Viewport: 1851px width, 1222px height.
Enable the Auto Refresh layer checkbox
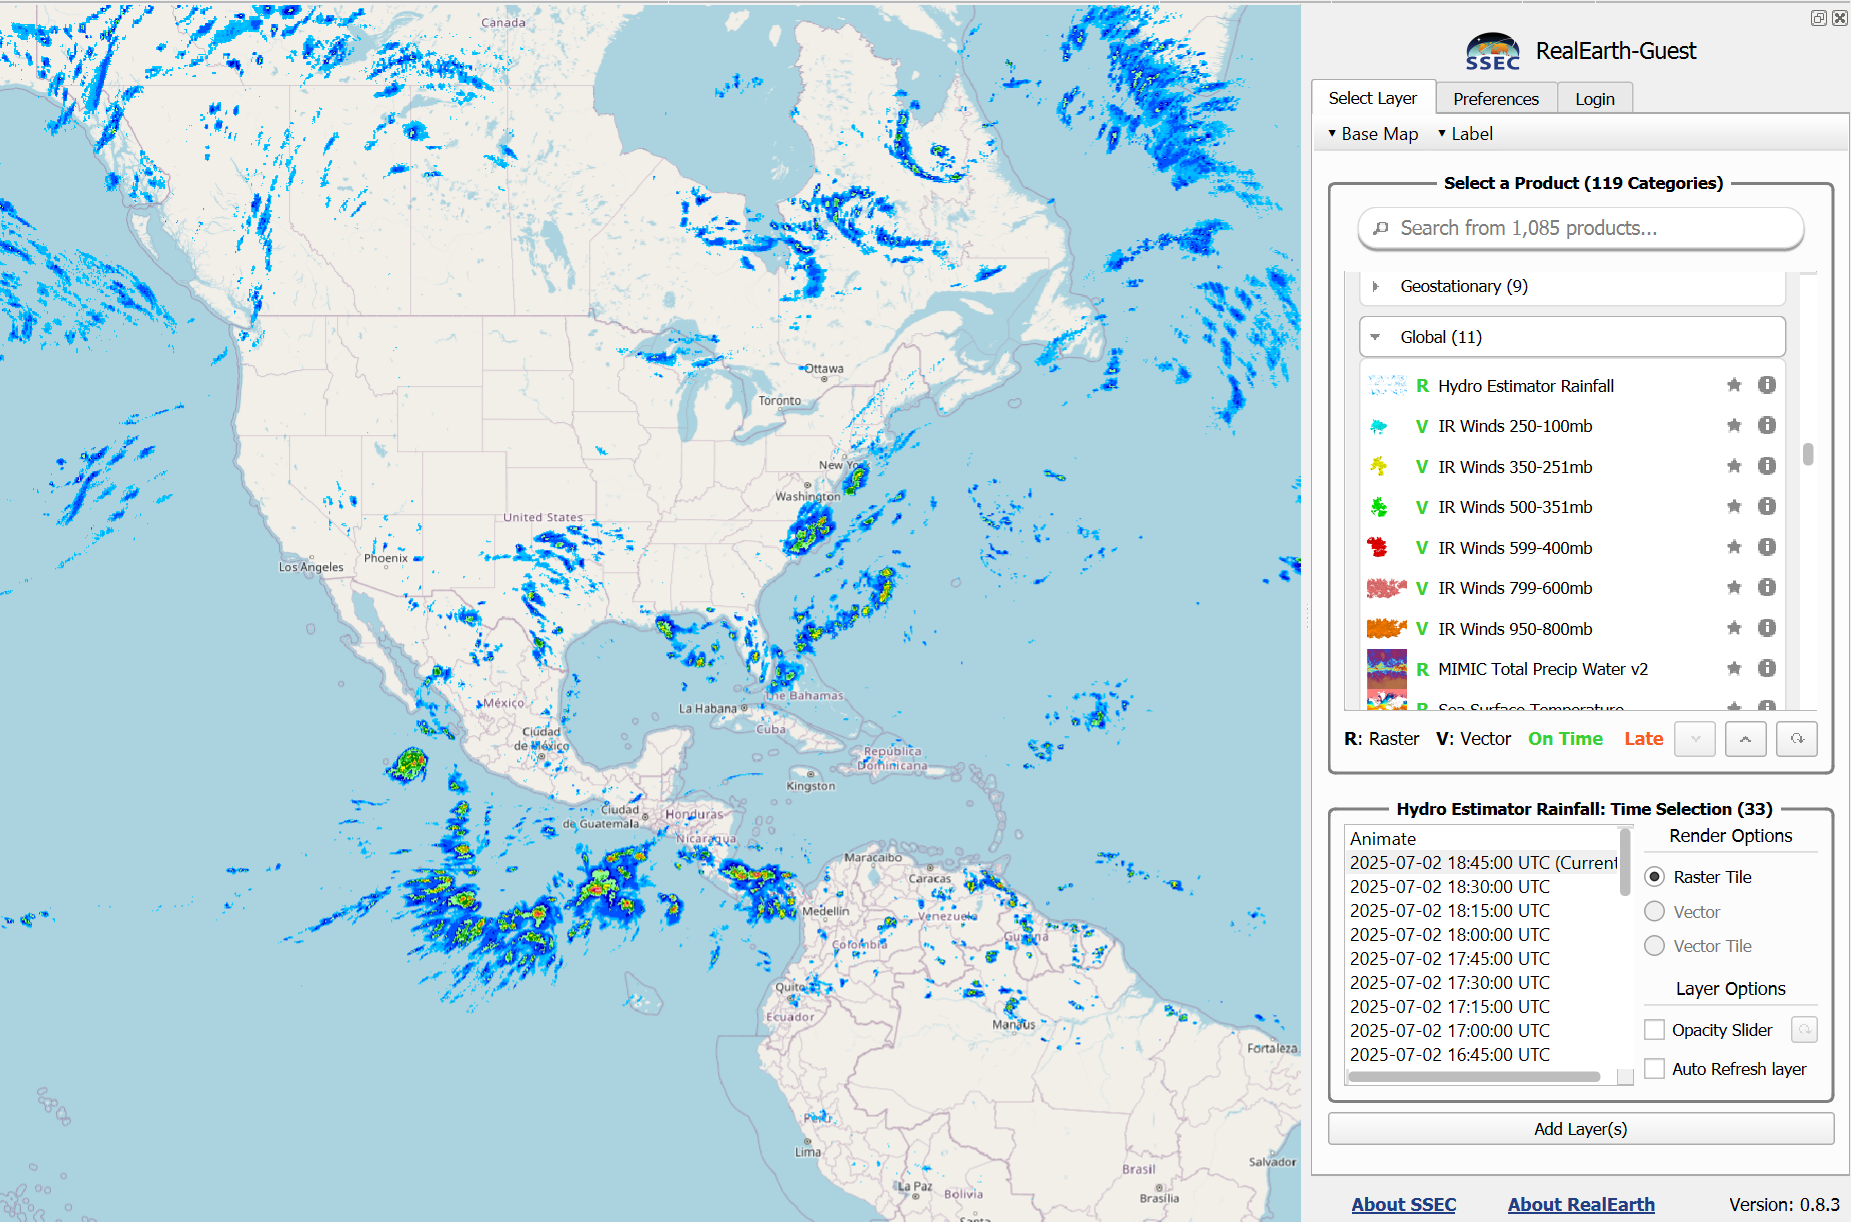coord(1655,1069)
